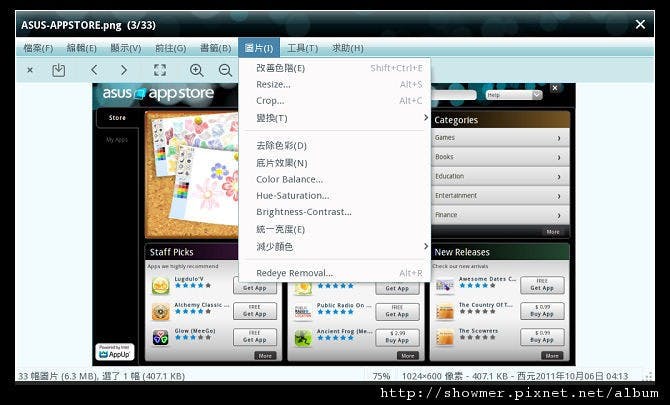Screen dimensions: 670x405
Task: Toggle fullscreen view icon
Action: coord(160,70)
